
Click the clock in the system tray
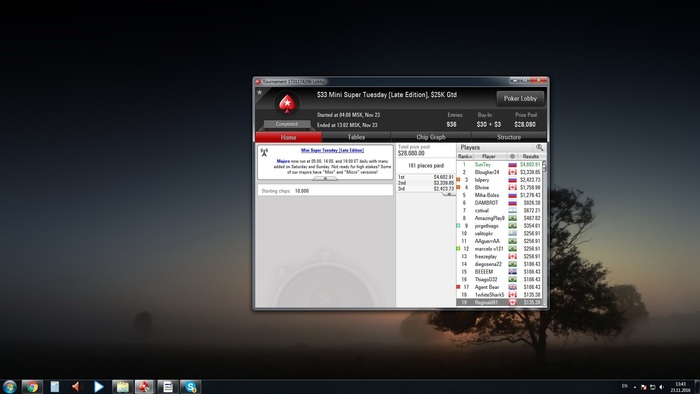[680, 387]
